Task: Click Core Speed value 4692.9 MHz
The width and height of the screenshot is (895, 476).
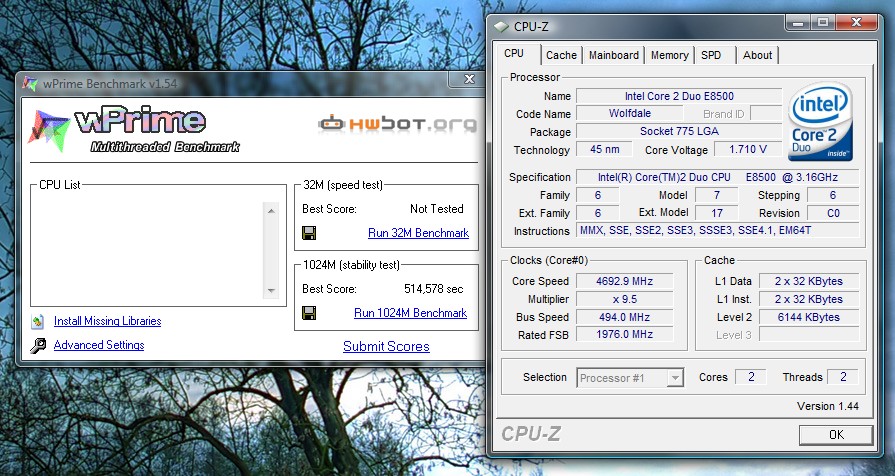Action: [x=624, y=281]
